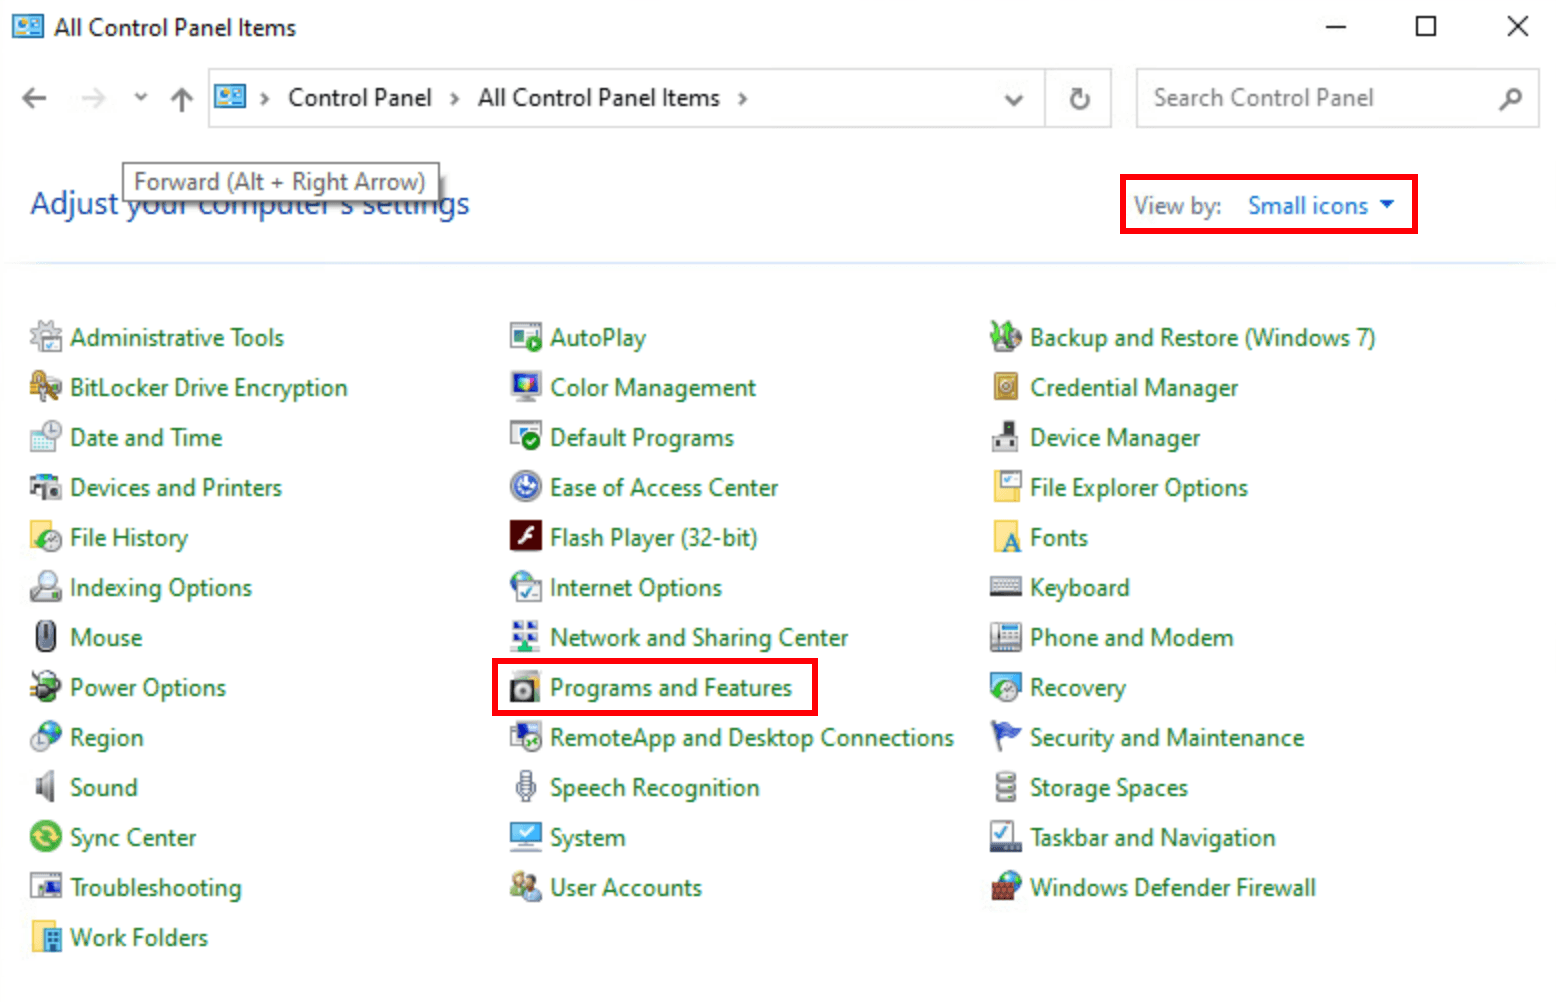
Task: Click inside the Search Control Panel field
Action: click(1300, 98)
